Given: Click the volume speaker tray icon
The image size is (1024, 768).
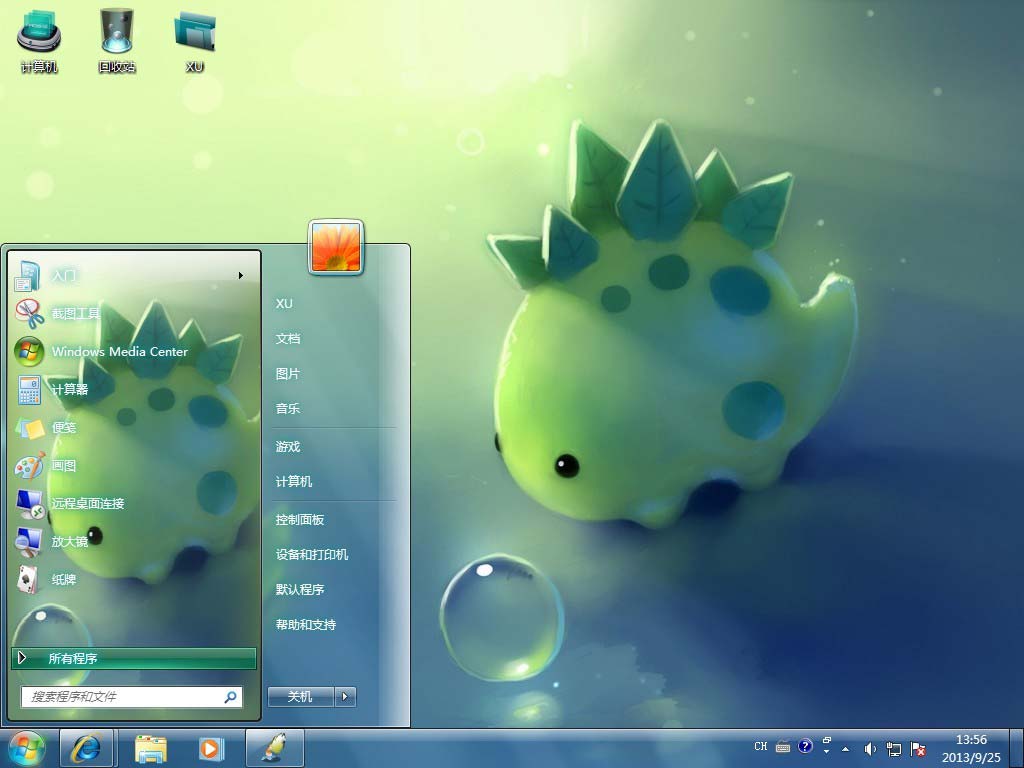Looking at the screenshot, I should tap(870, 748).
